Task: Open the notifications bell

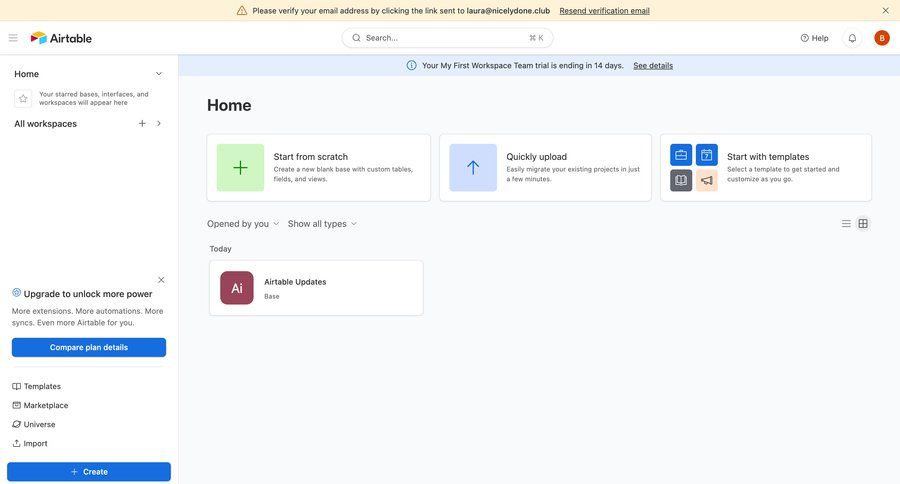Action: (x=852, y=38)
